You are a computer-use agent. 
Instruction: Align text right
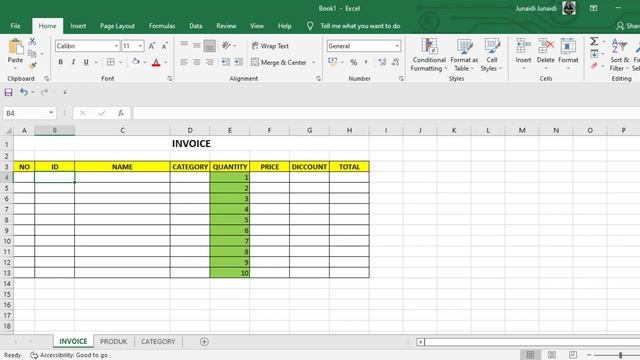[x=209, y=62]
